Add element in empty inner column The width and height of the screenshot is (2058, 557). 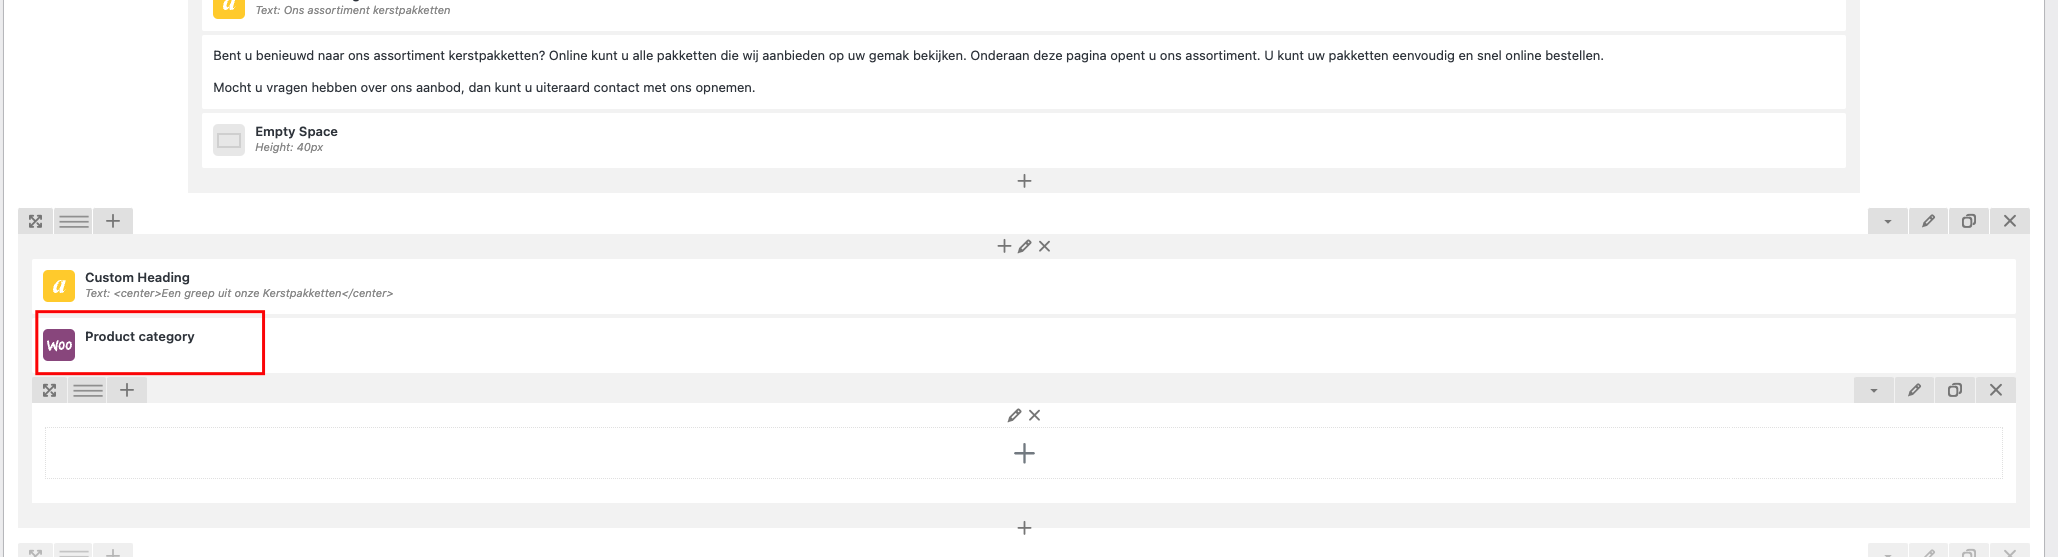[x=1024, y=454]
